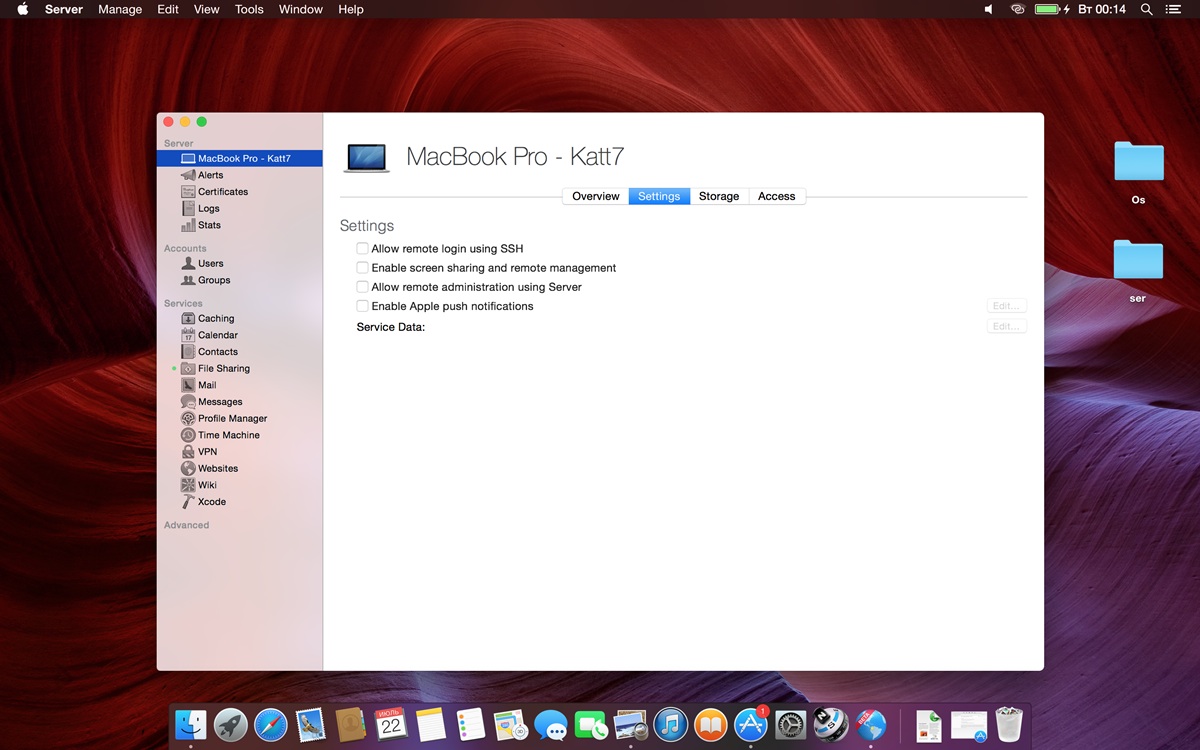The height and width of the screenshot is (750, 1200).
Task: Select the File Sharing service
Action: (216, 369)
